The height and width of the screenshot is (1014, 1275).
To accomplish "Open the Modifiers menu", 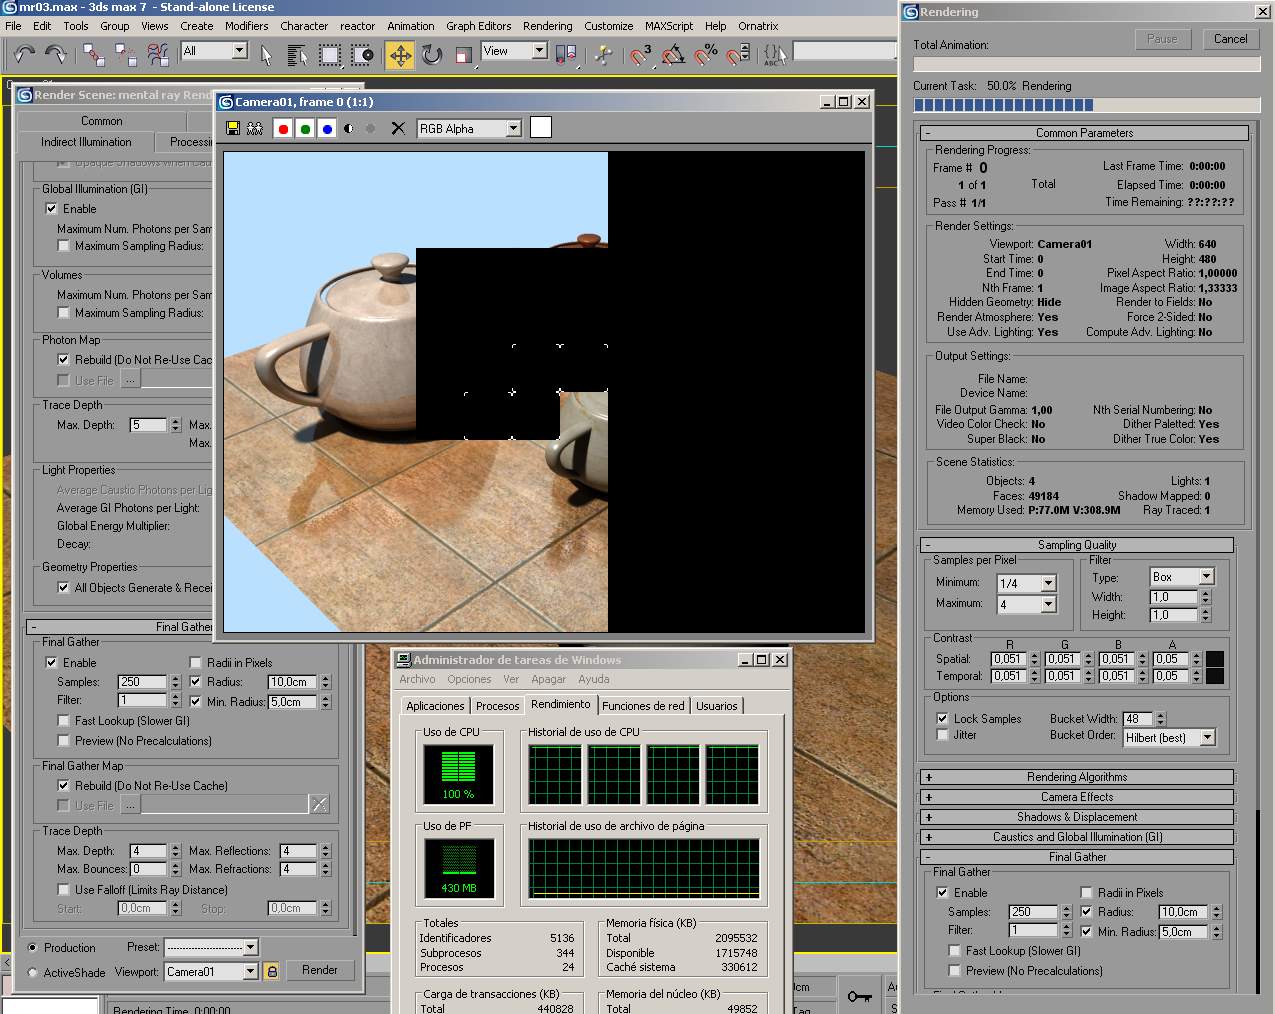I will [246, 26].
